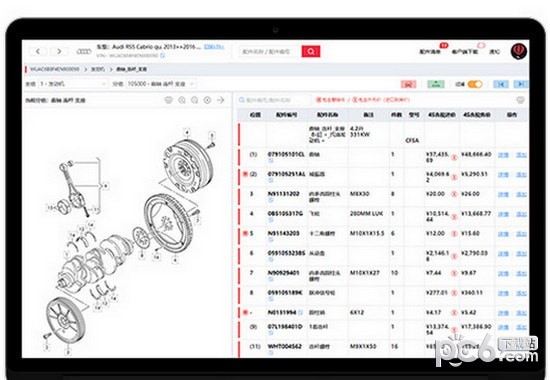The height and width of the screenshot is (380, 550).
Task: Click red marker icon on row (2)
Action: tap(245, 174)
